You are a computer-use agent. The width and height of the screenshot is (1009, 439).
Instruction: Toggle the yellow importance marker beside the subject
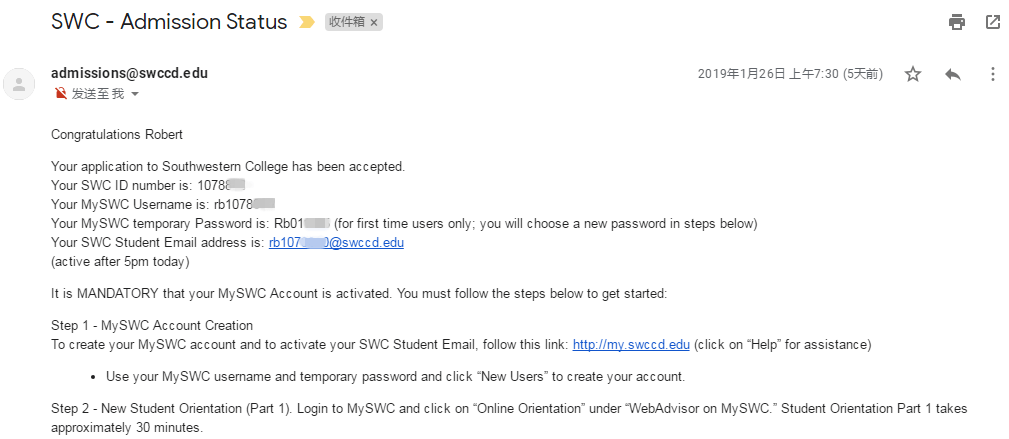point(307,23)
